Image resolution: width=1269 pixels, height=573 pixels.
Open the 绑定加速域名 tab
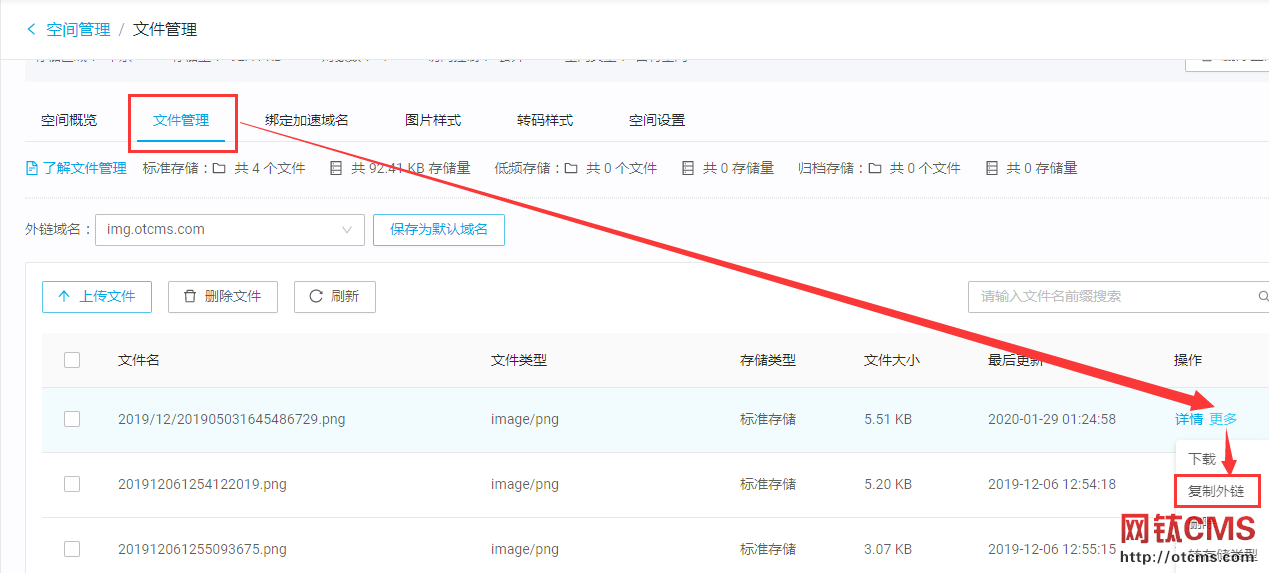pyautogui.click(x=307, y=120)
